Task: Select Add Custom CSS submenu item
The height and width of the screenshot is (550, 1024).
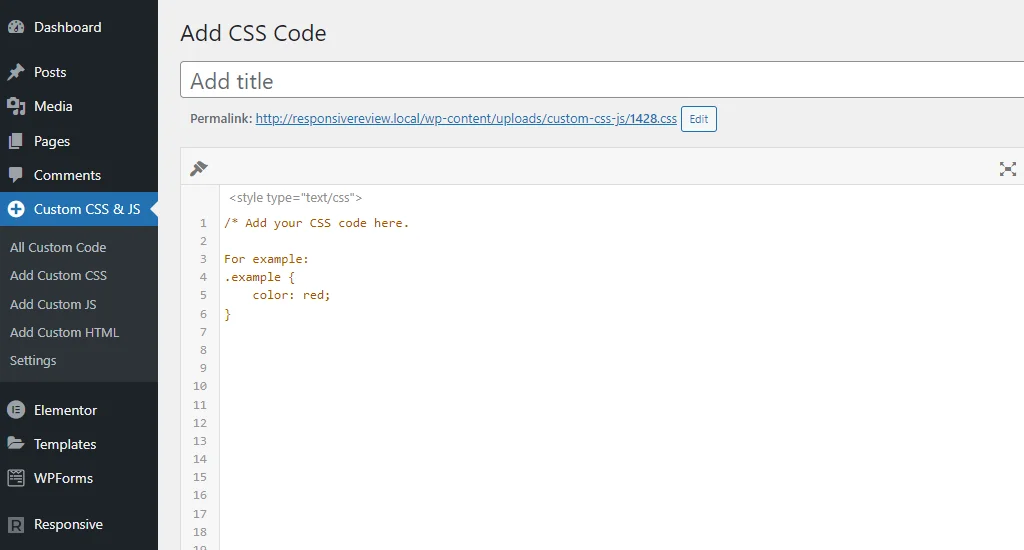Action: point(58,276)
